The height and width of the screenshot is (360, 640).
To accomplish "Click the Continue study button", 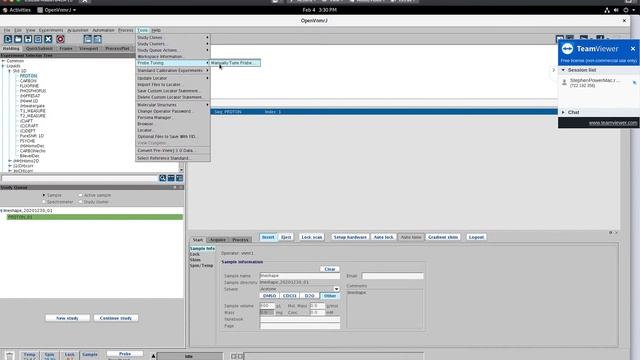I will 116,318.
